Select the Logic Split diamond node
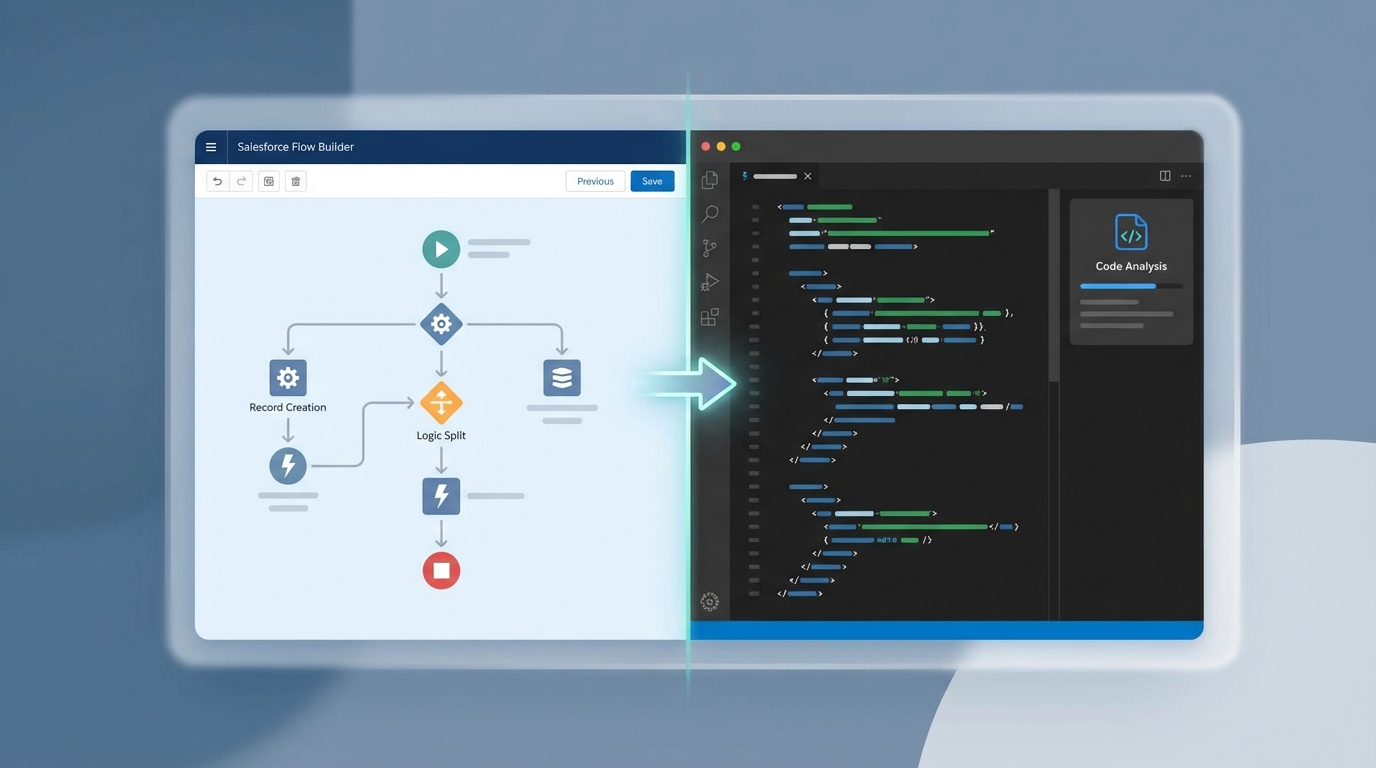 tap(441, 403)
